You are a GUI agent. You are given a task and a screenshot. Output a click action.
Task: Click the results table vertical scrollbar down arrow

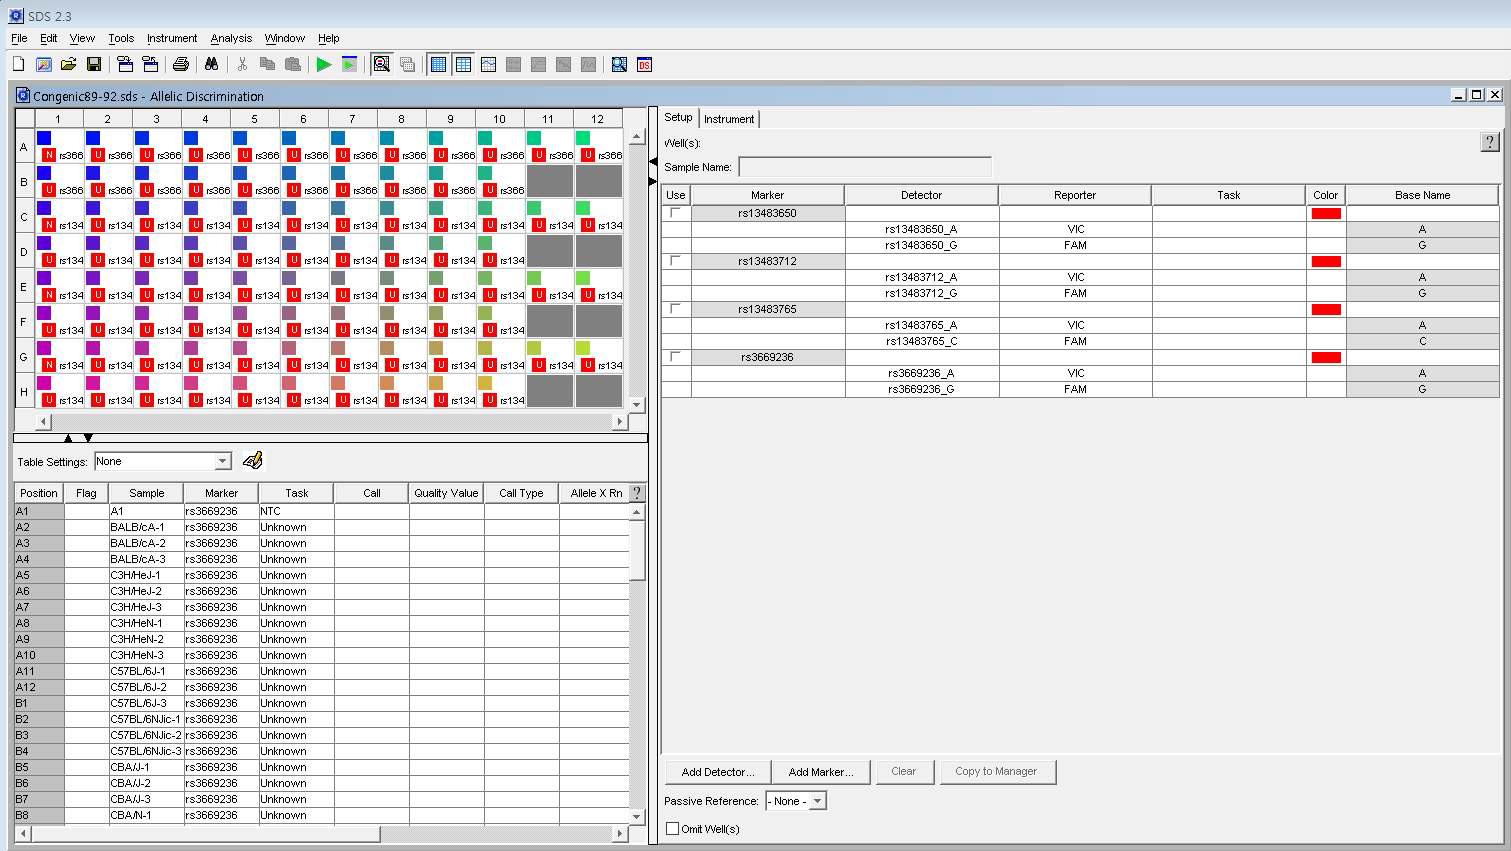coord(637,816)
